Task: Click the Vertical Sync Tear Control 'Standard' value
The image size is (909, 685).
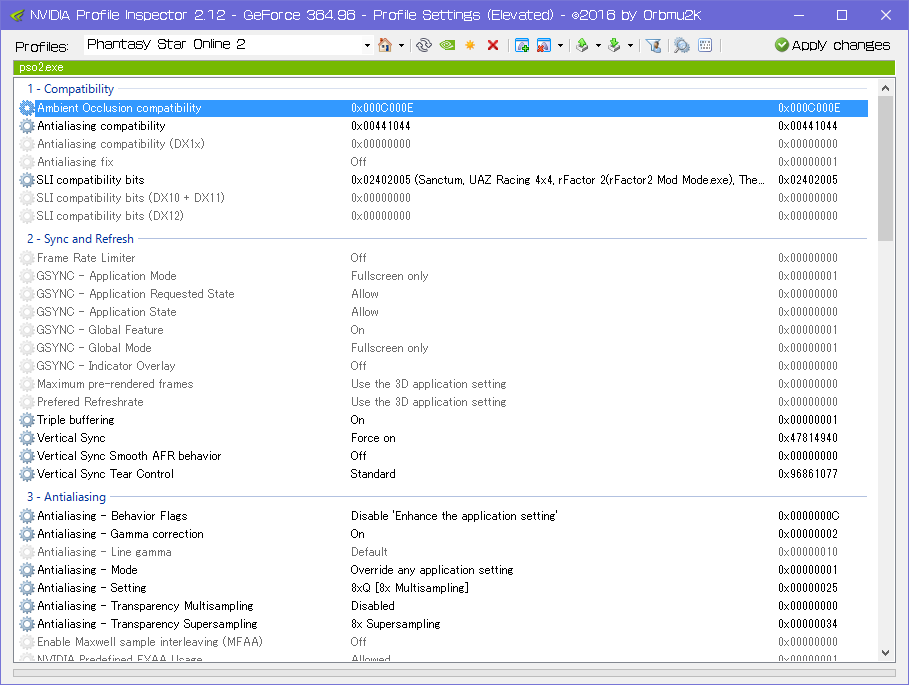Action: click(373, 474)
